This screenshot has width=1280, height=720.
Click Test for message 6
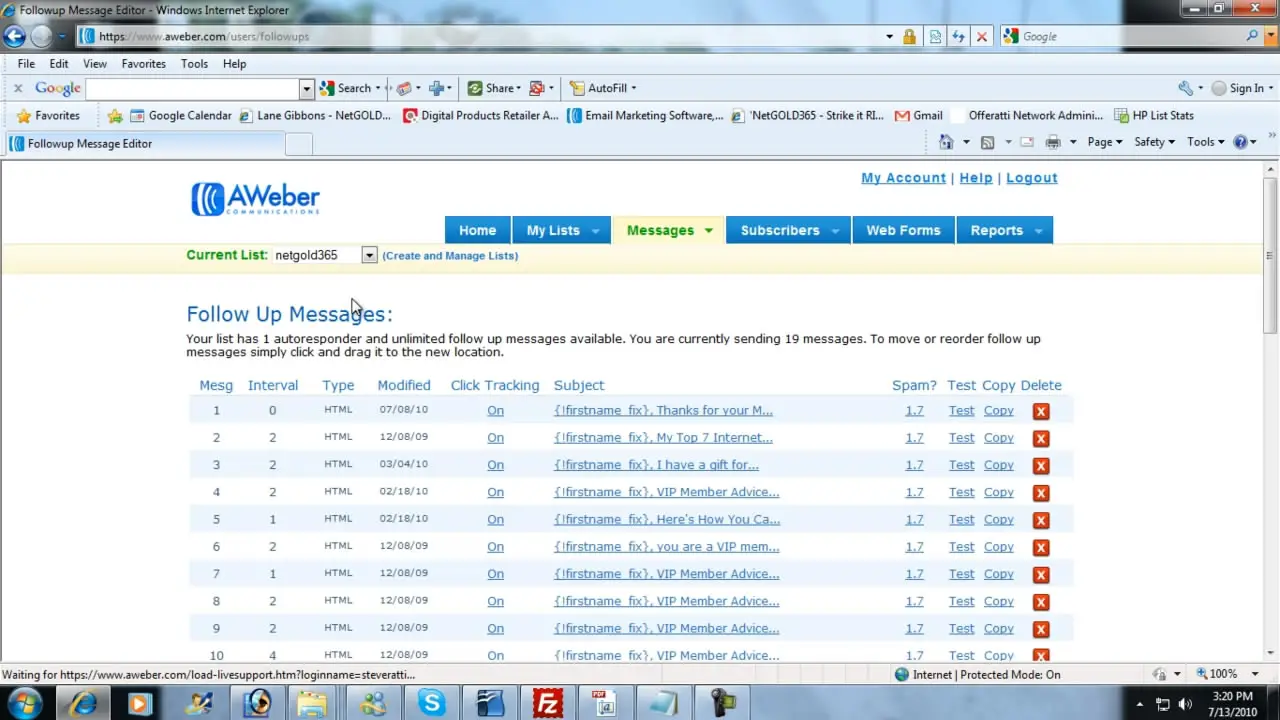coord(961,547)
